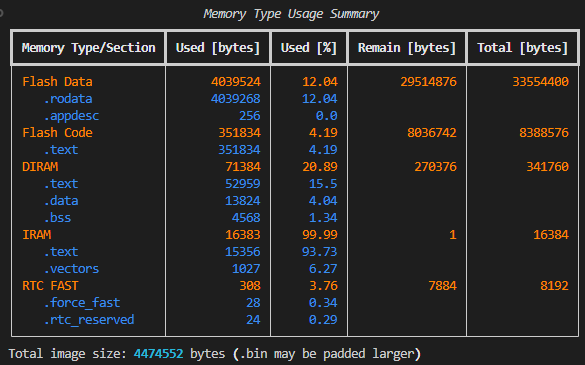This screenshot has width=585, height=365.
Task: Click the '.rodata' section label
Action: pos(68,99)
